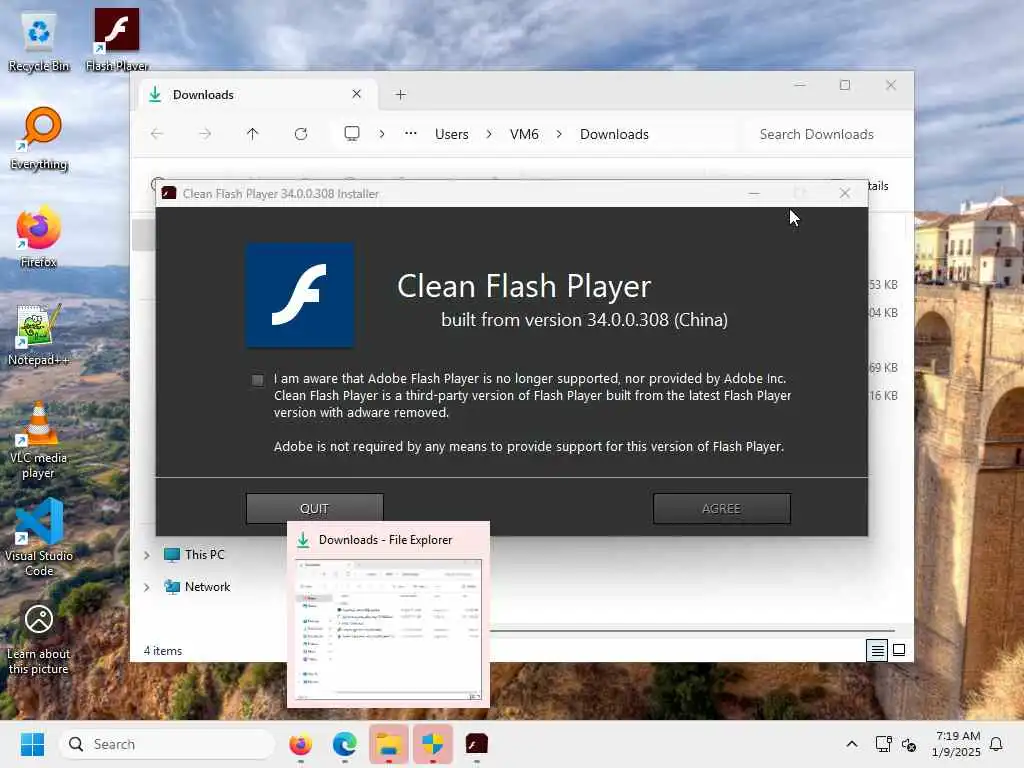Click the PC monitor icon in address bar

click(x=352, y=134)
